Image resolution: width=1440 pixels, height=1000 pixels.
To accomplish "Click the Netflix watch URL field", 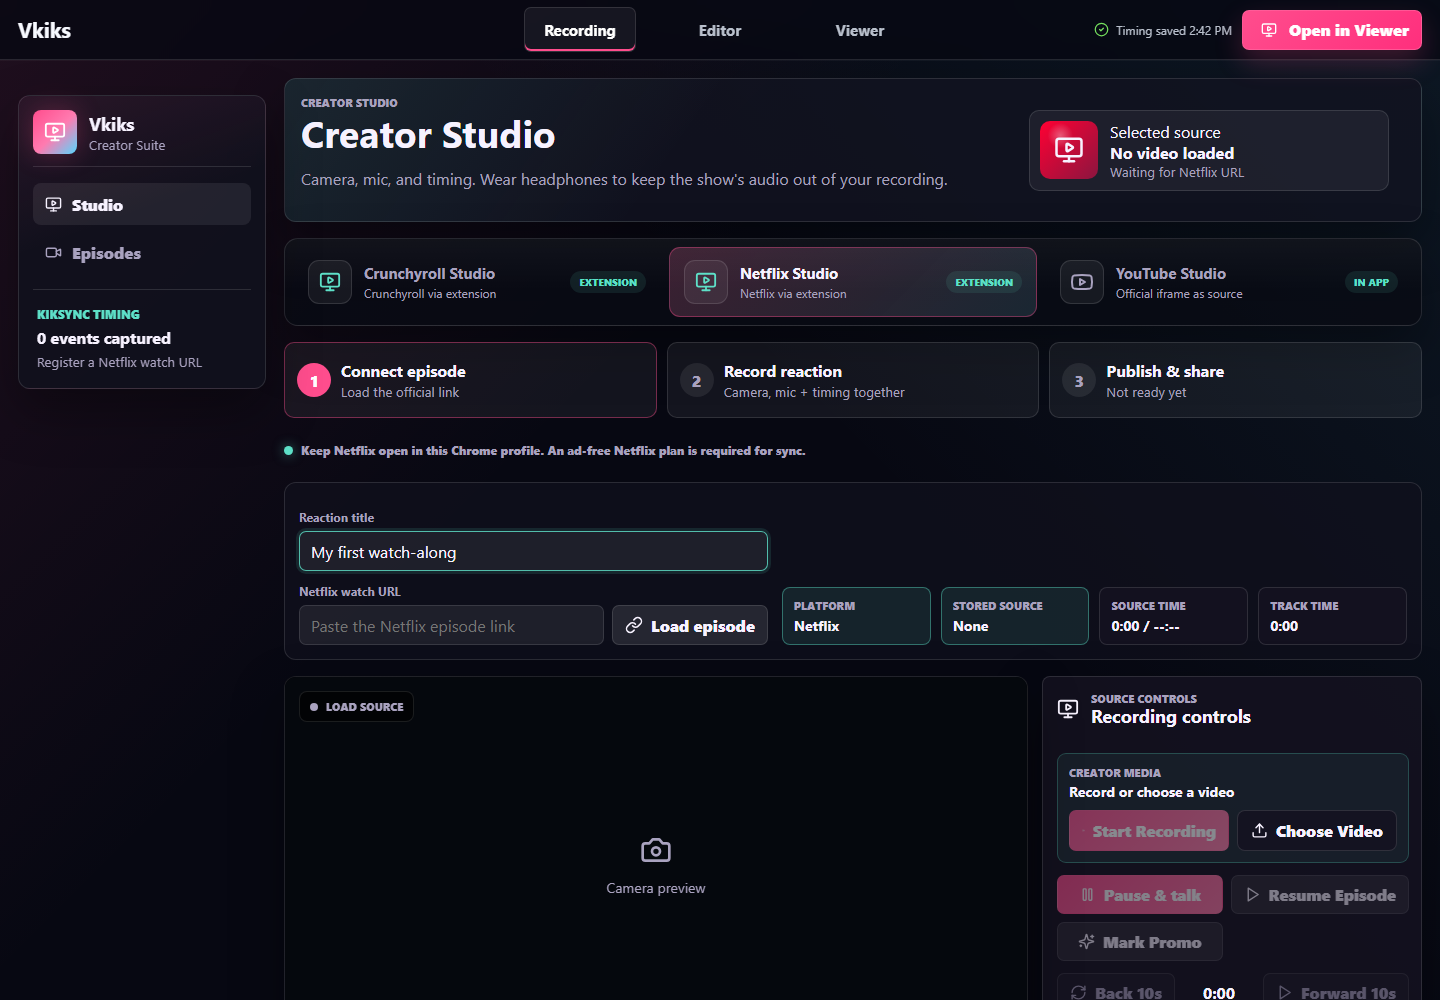I will point(451,625).
